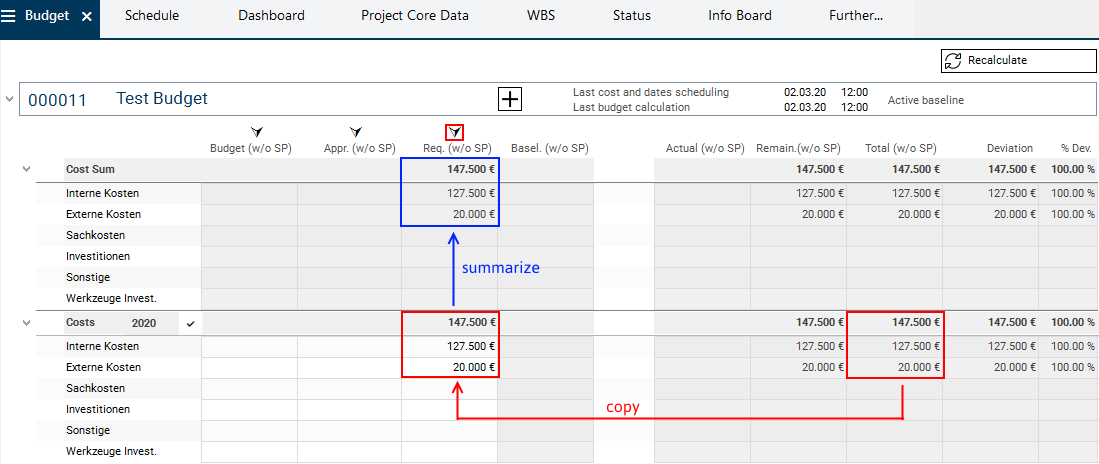This screenshot has height=464, width=1099.
Task: Open the WBS tab
Action: [541, 16]
